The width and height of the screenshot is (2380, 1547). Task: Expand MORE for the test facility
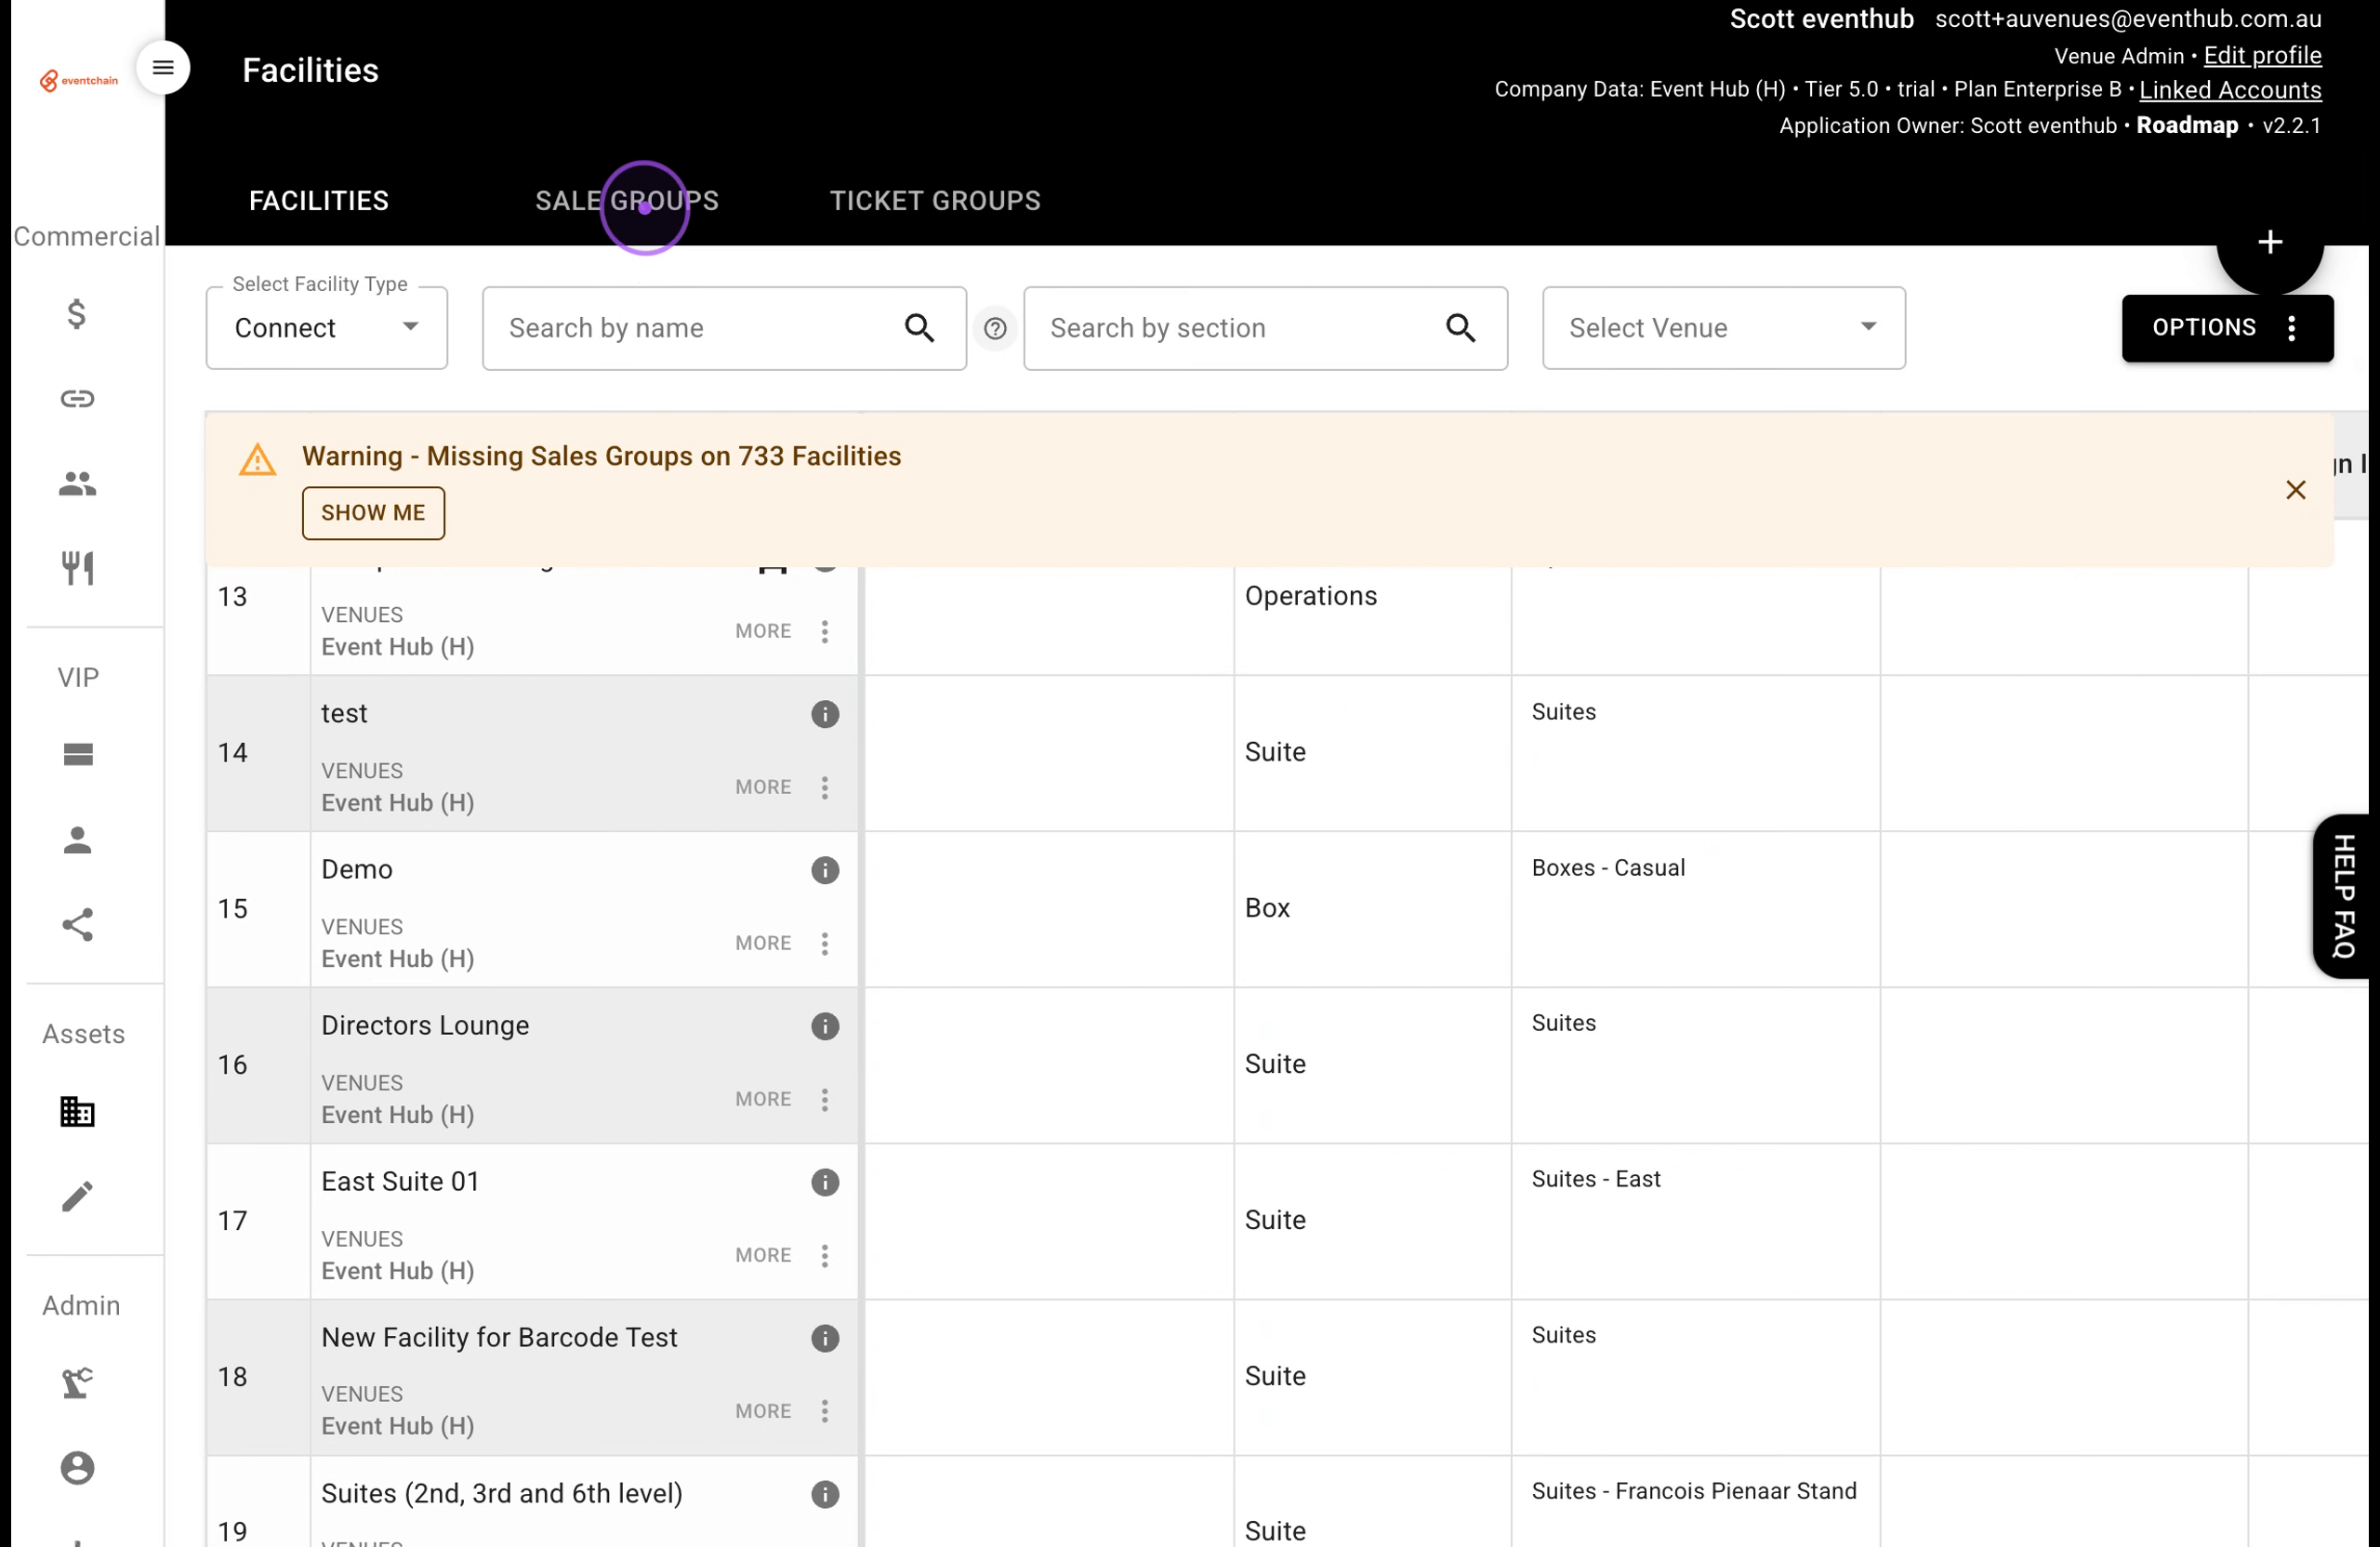(763, 787)
